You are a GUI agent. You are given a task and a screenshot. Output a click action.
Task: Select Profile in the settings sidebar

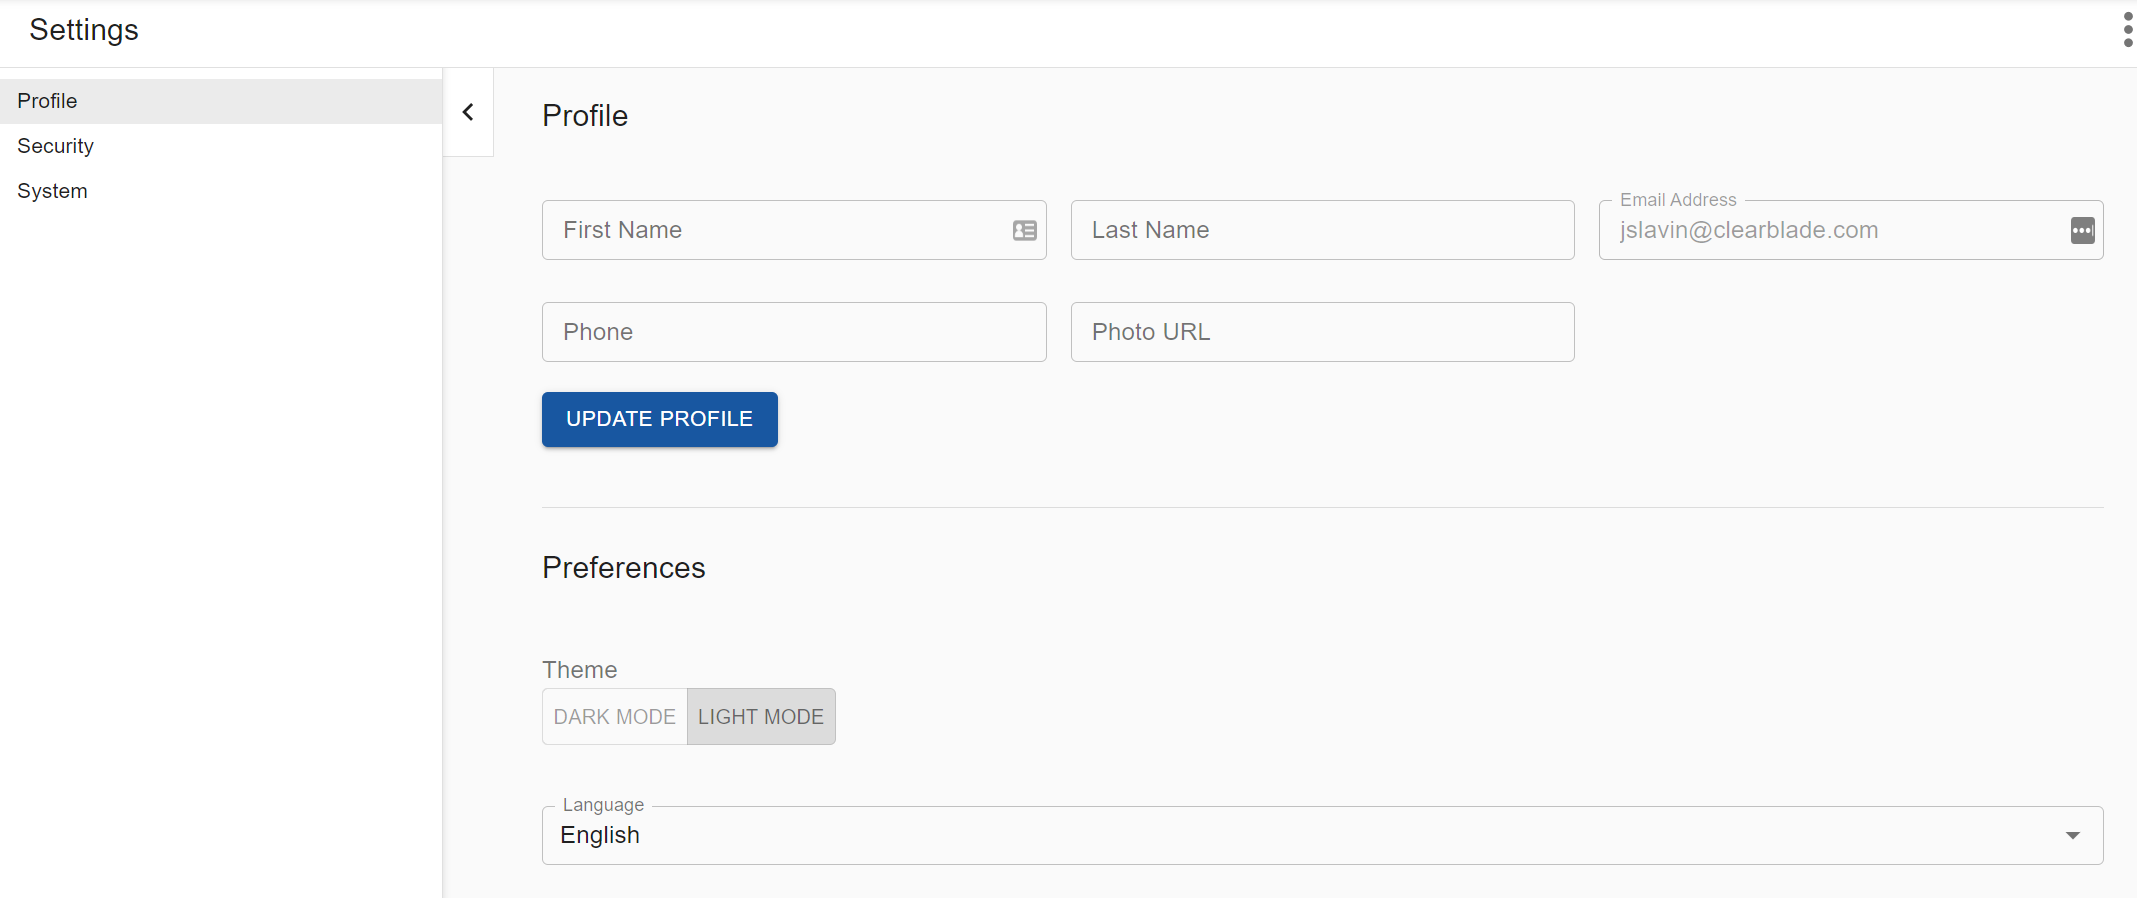tap(47, 101)
